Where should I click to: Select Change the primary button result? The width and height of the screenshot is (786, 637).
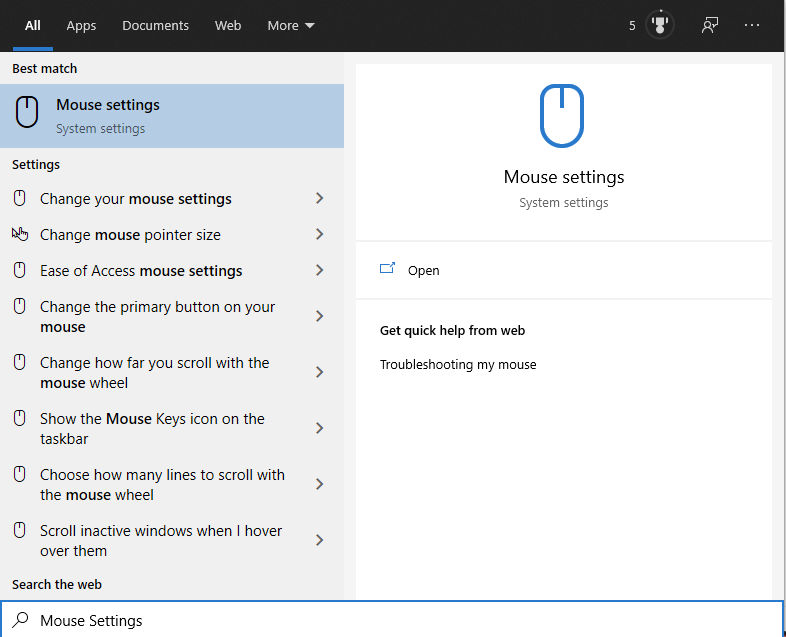[157, 317]
